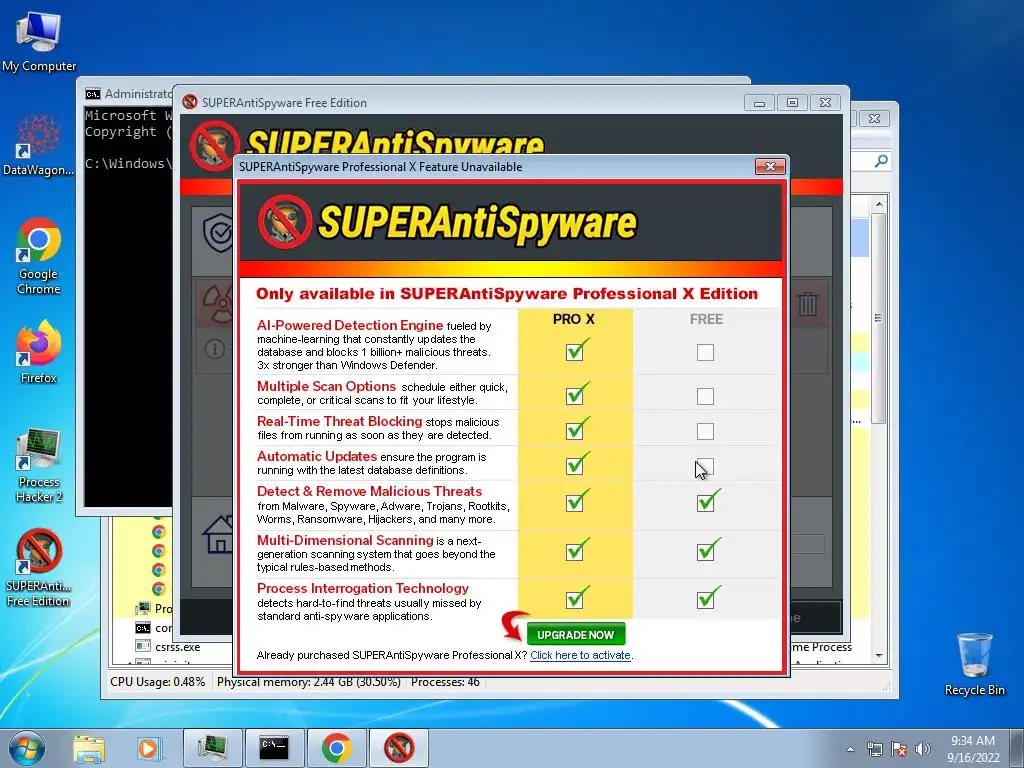Click the SUPERAntiSpyware Free Edition title bar icon
Image resolution: width=1024 pixels, height=768 pixels.
190,102
